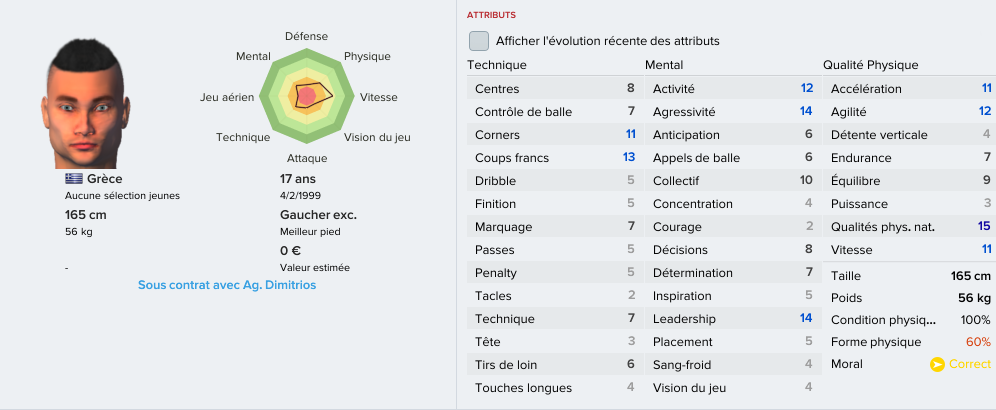996x410 pixels.
Task: Click the octagonal attribute radar chart
Action: pyautogui.click(x=307, y=97)
